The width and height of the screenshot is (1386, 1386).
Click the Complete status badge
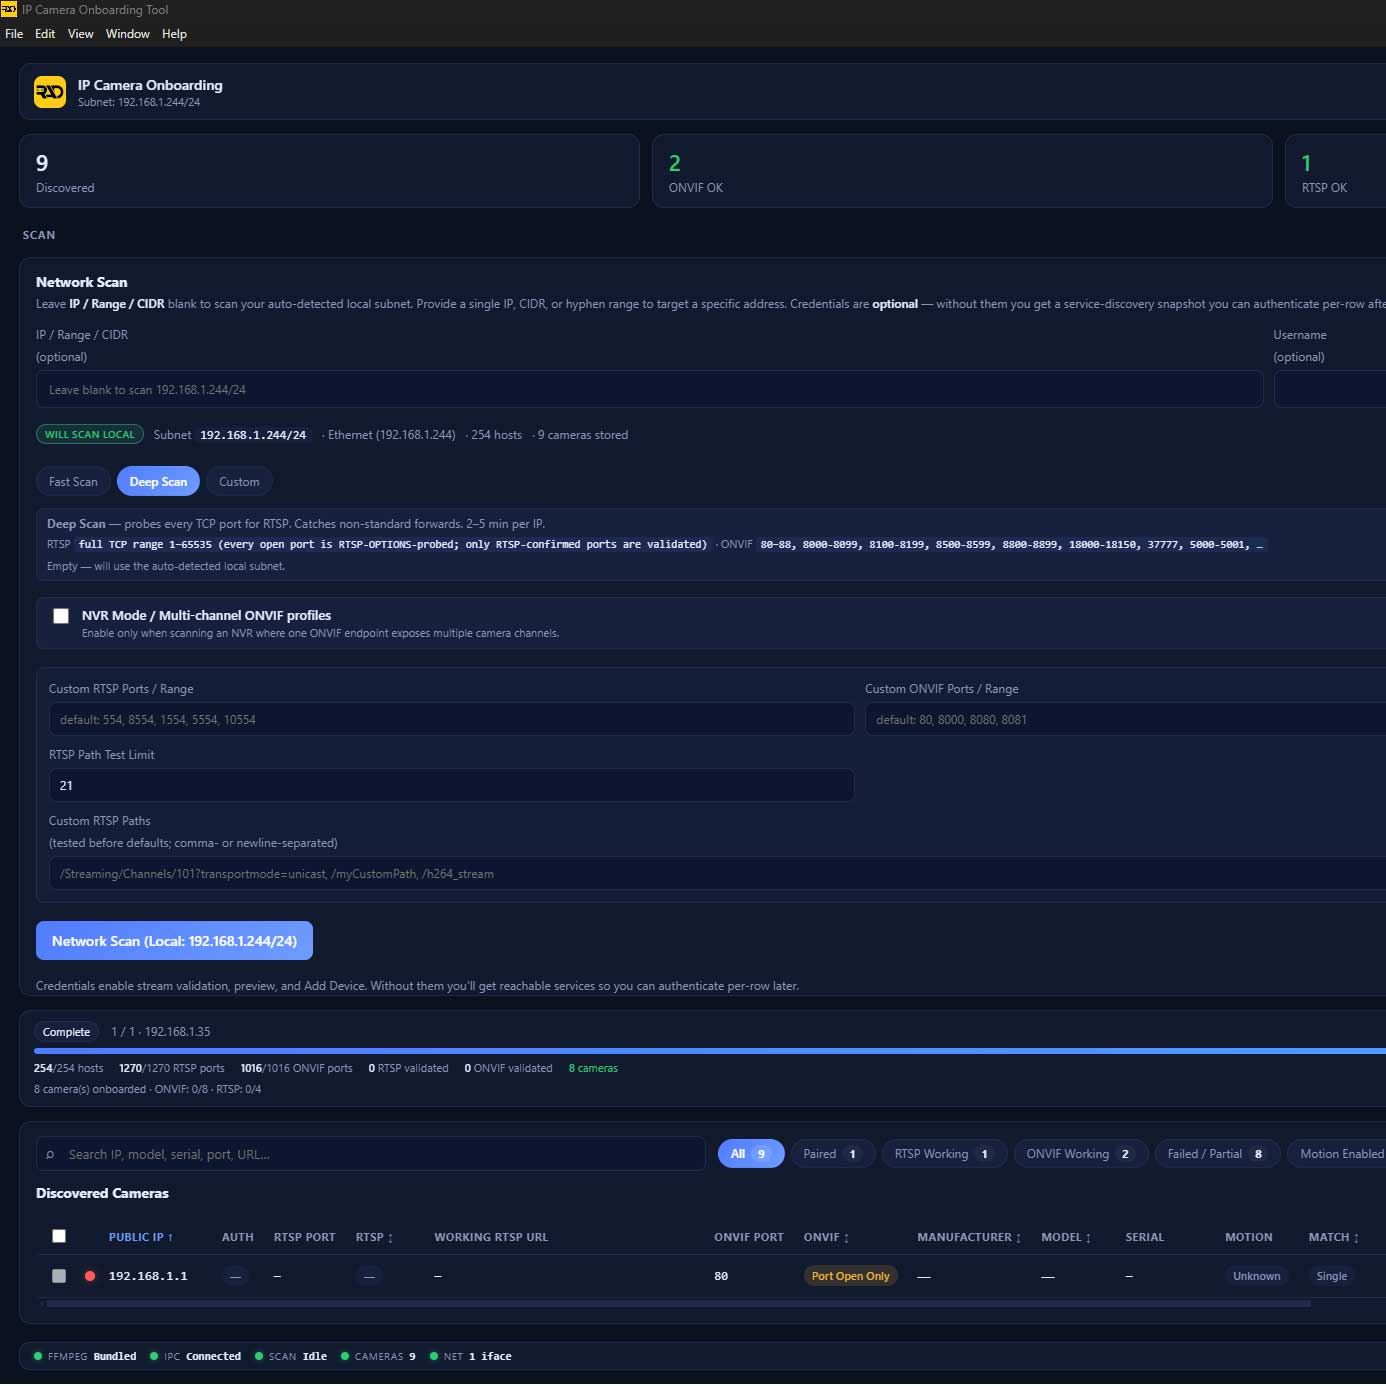click(x=66, y=1032)
